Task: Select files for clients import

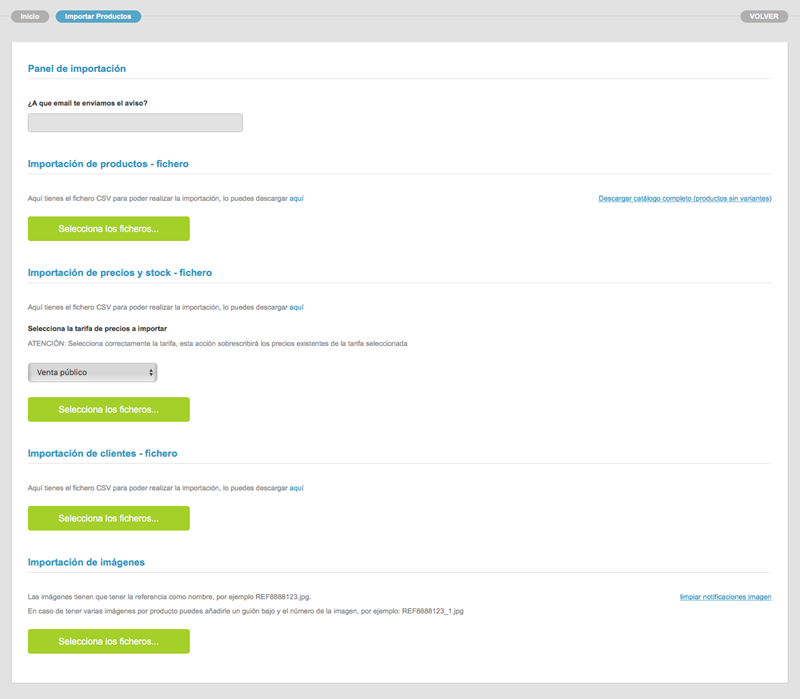Action: (x=108, y=518)
